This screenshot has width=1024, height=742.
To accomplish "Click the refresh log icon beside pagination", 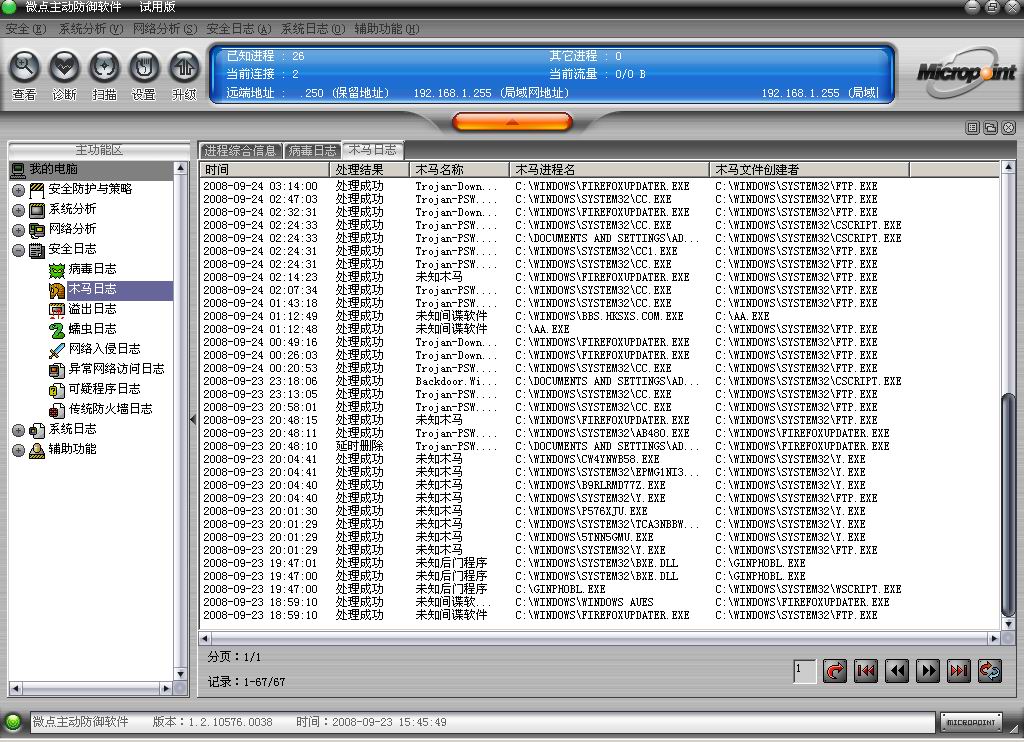I will coord(989,671).
